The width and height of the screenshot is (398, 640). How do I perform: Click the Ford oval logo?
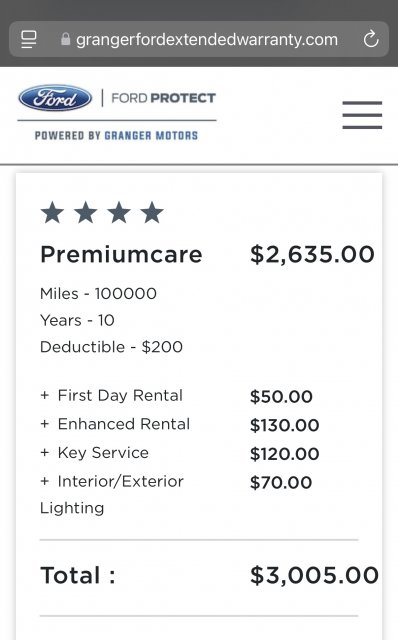pyautogui.click(x=55, y=98)
